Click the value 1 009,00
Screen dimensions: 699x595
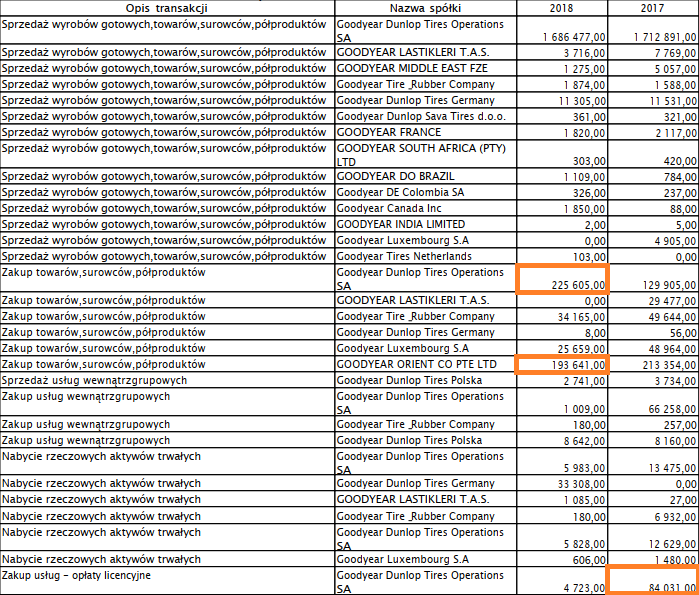click(x=584, y=409)
